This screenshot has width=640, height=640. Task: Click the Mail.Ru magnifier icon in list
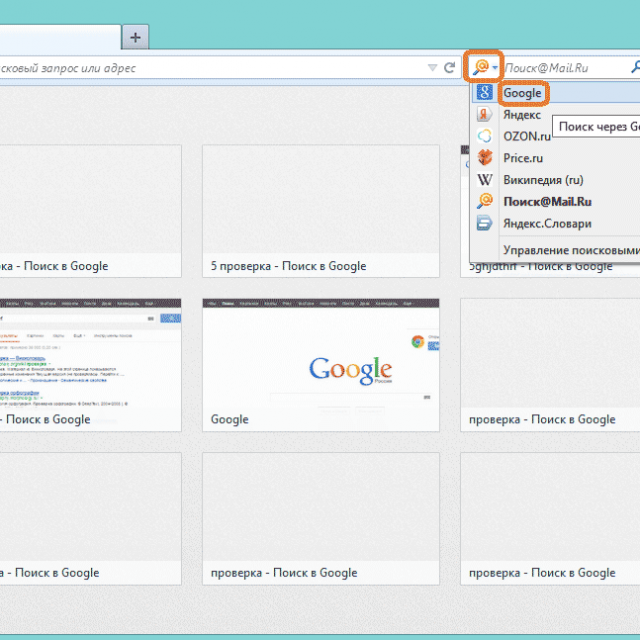click(x=484, y=201)
